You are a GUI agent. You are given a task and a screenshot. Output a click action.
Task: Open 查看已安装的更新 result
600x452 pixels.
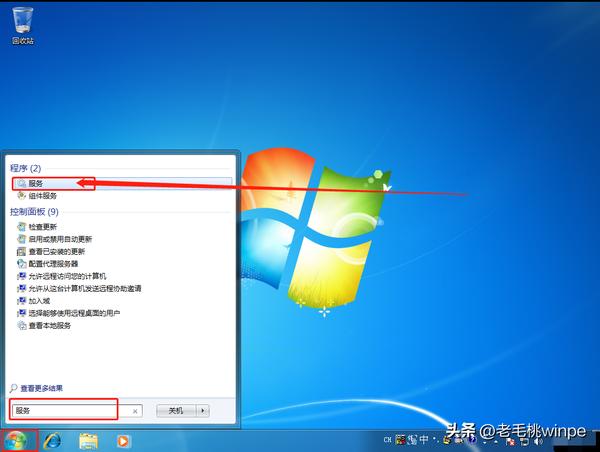pyautogui.click(x=51, y=251)
